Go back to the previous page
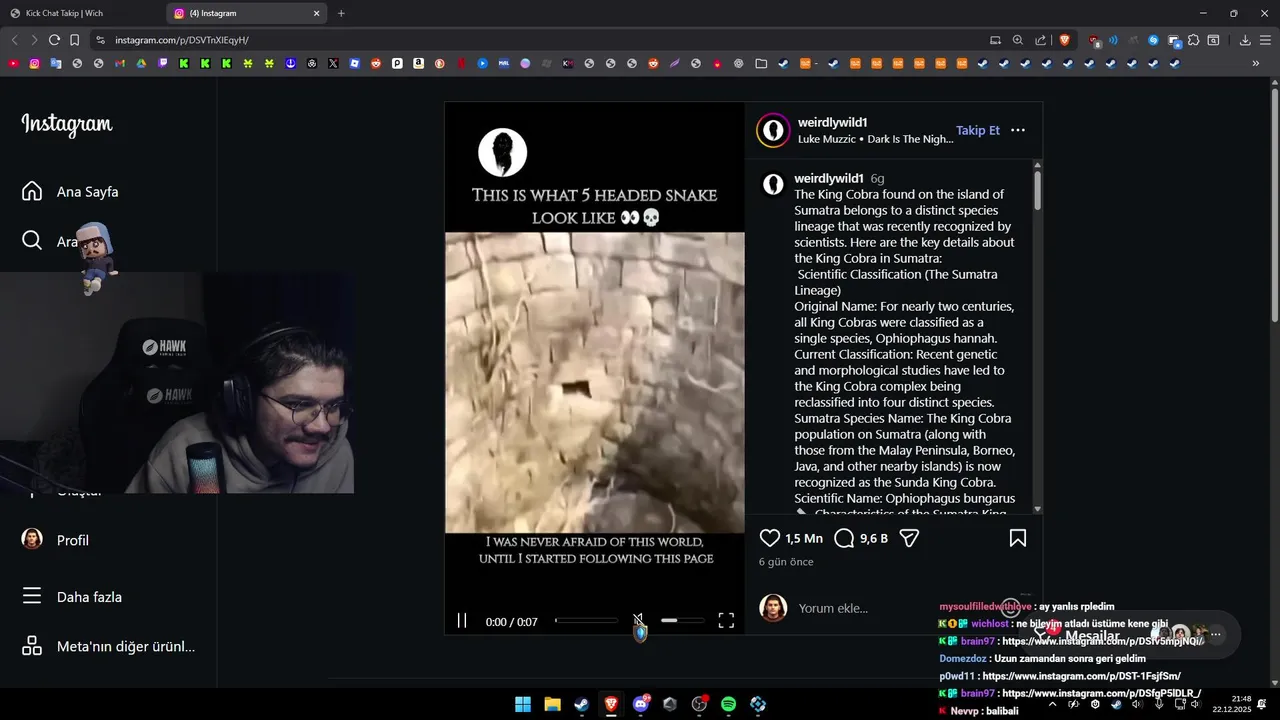 (14, 40)
